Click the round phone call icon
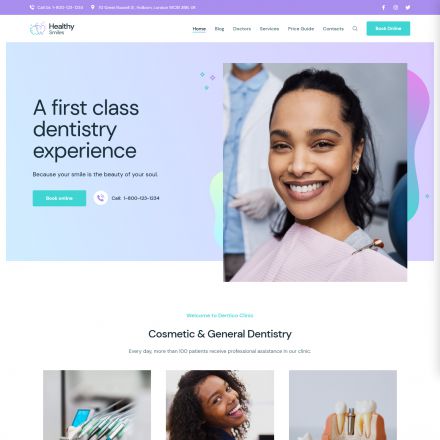The image size is (440, 440). click(101, 198)
